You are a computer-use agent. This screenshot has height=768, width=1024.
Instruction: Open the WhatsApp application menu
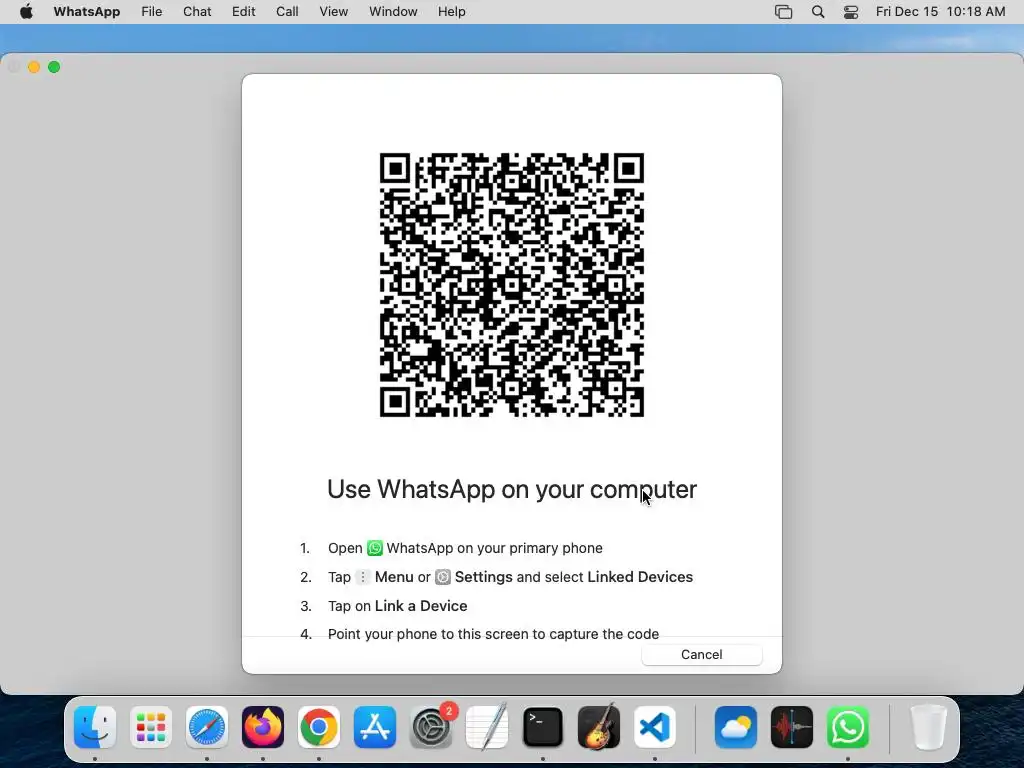click(87, 12)
